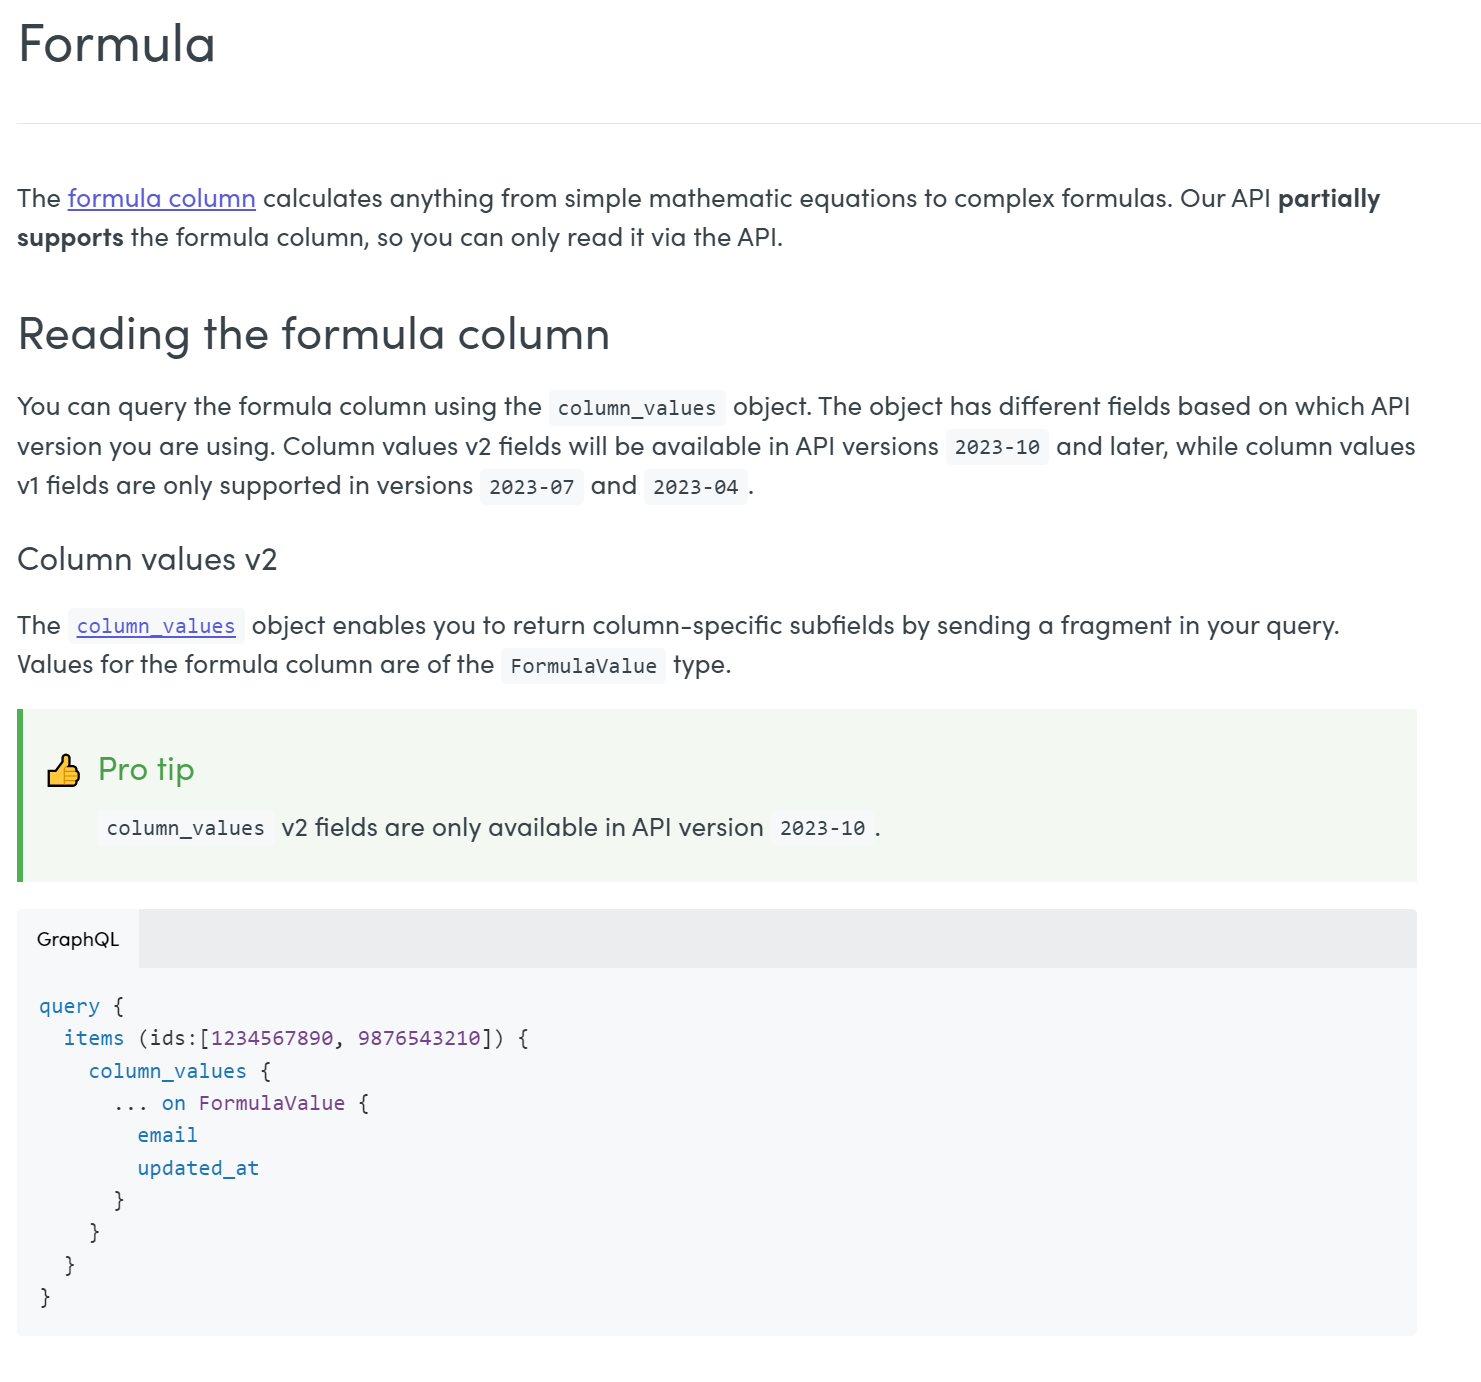Click the "Formula" page title

click(117, 44)
